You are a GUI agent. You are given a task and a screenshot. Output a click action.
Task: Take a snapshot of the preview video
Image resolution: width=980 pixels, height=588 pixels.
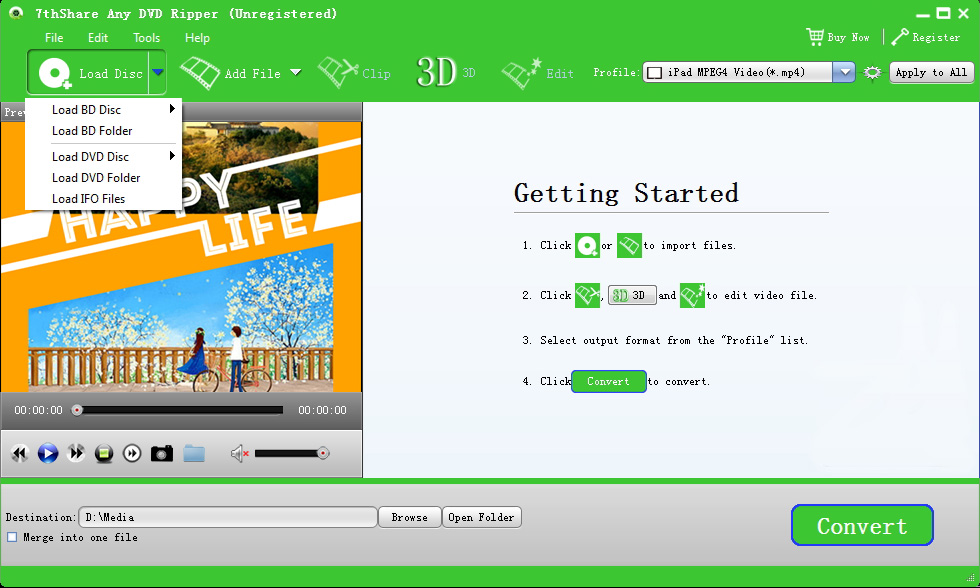[162, 453]
